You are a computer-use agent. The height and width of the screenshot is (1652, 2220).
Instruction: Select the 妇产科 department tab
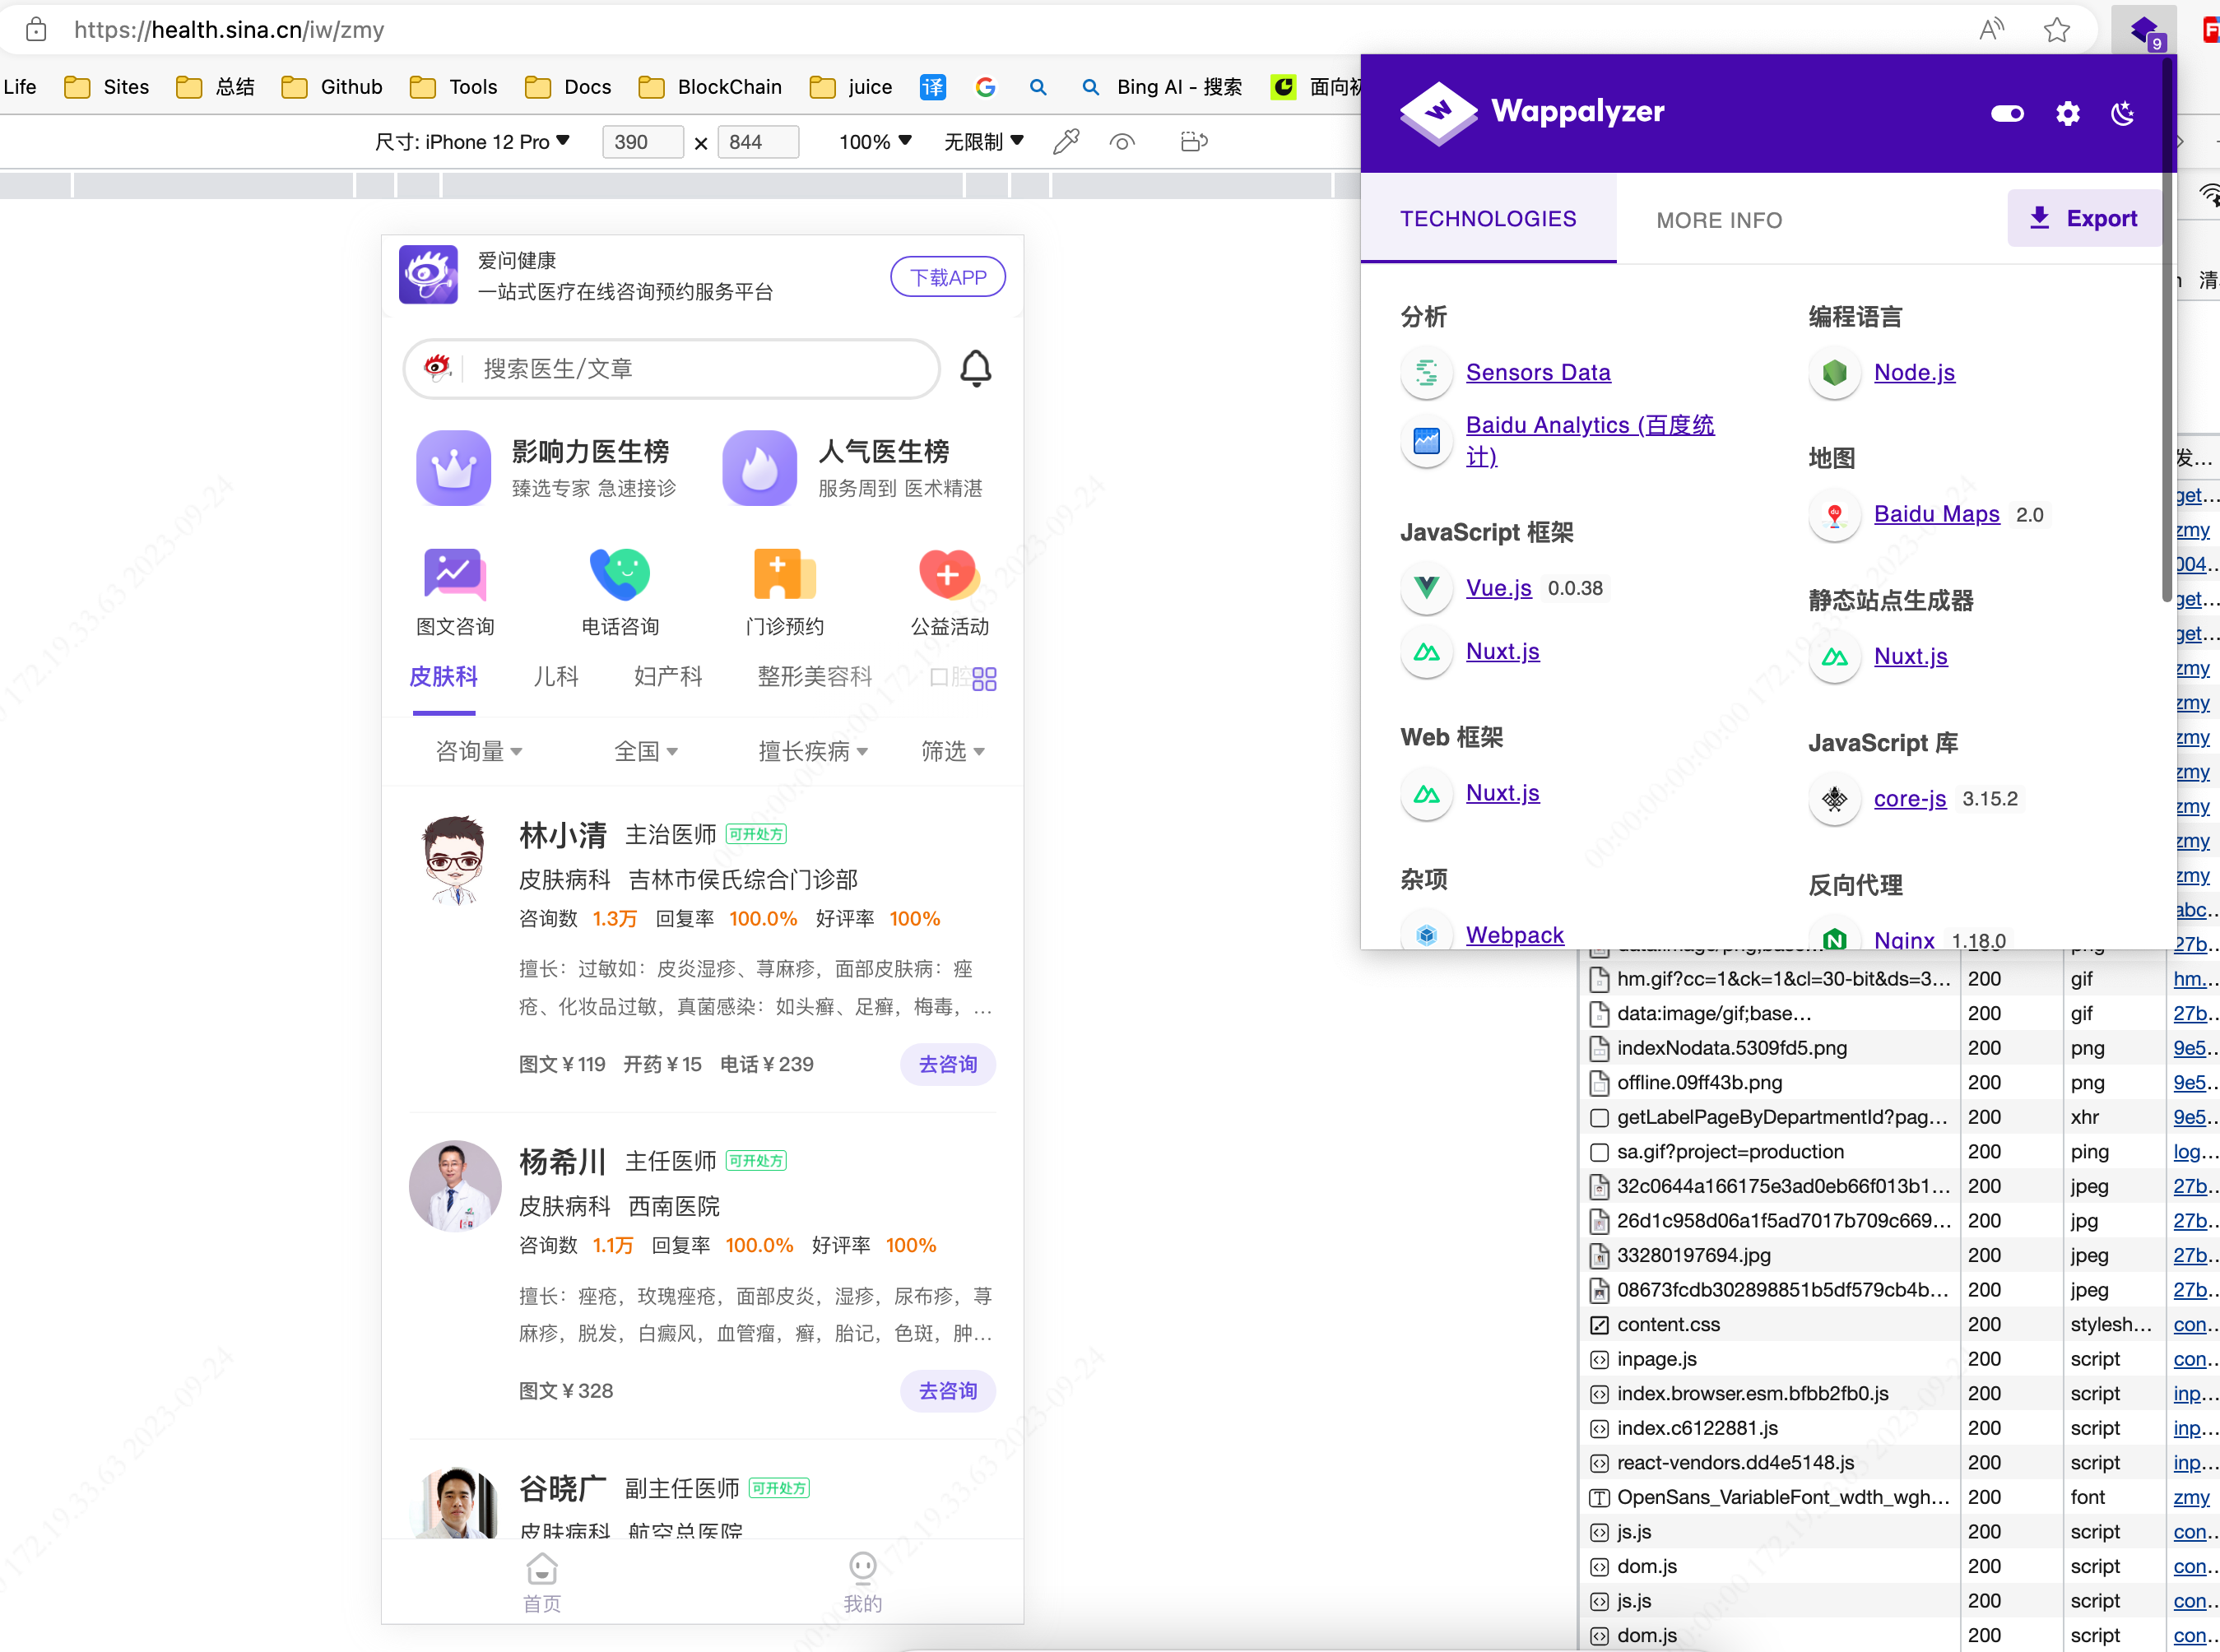point(668,677)
